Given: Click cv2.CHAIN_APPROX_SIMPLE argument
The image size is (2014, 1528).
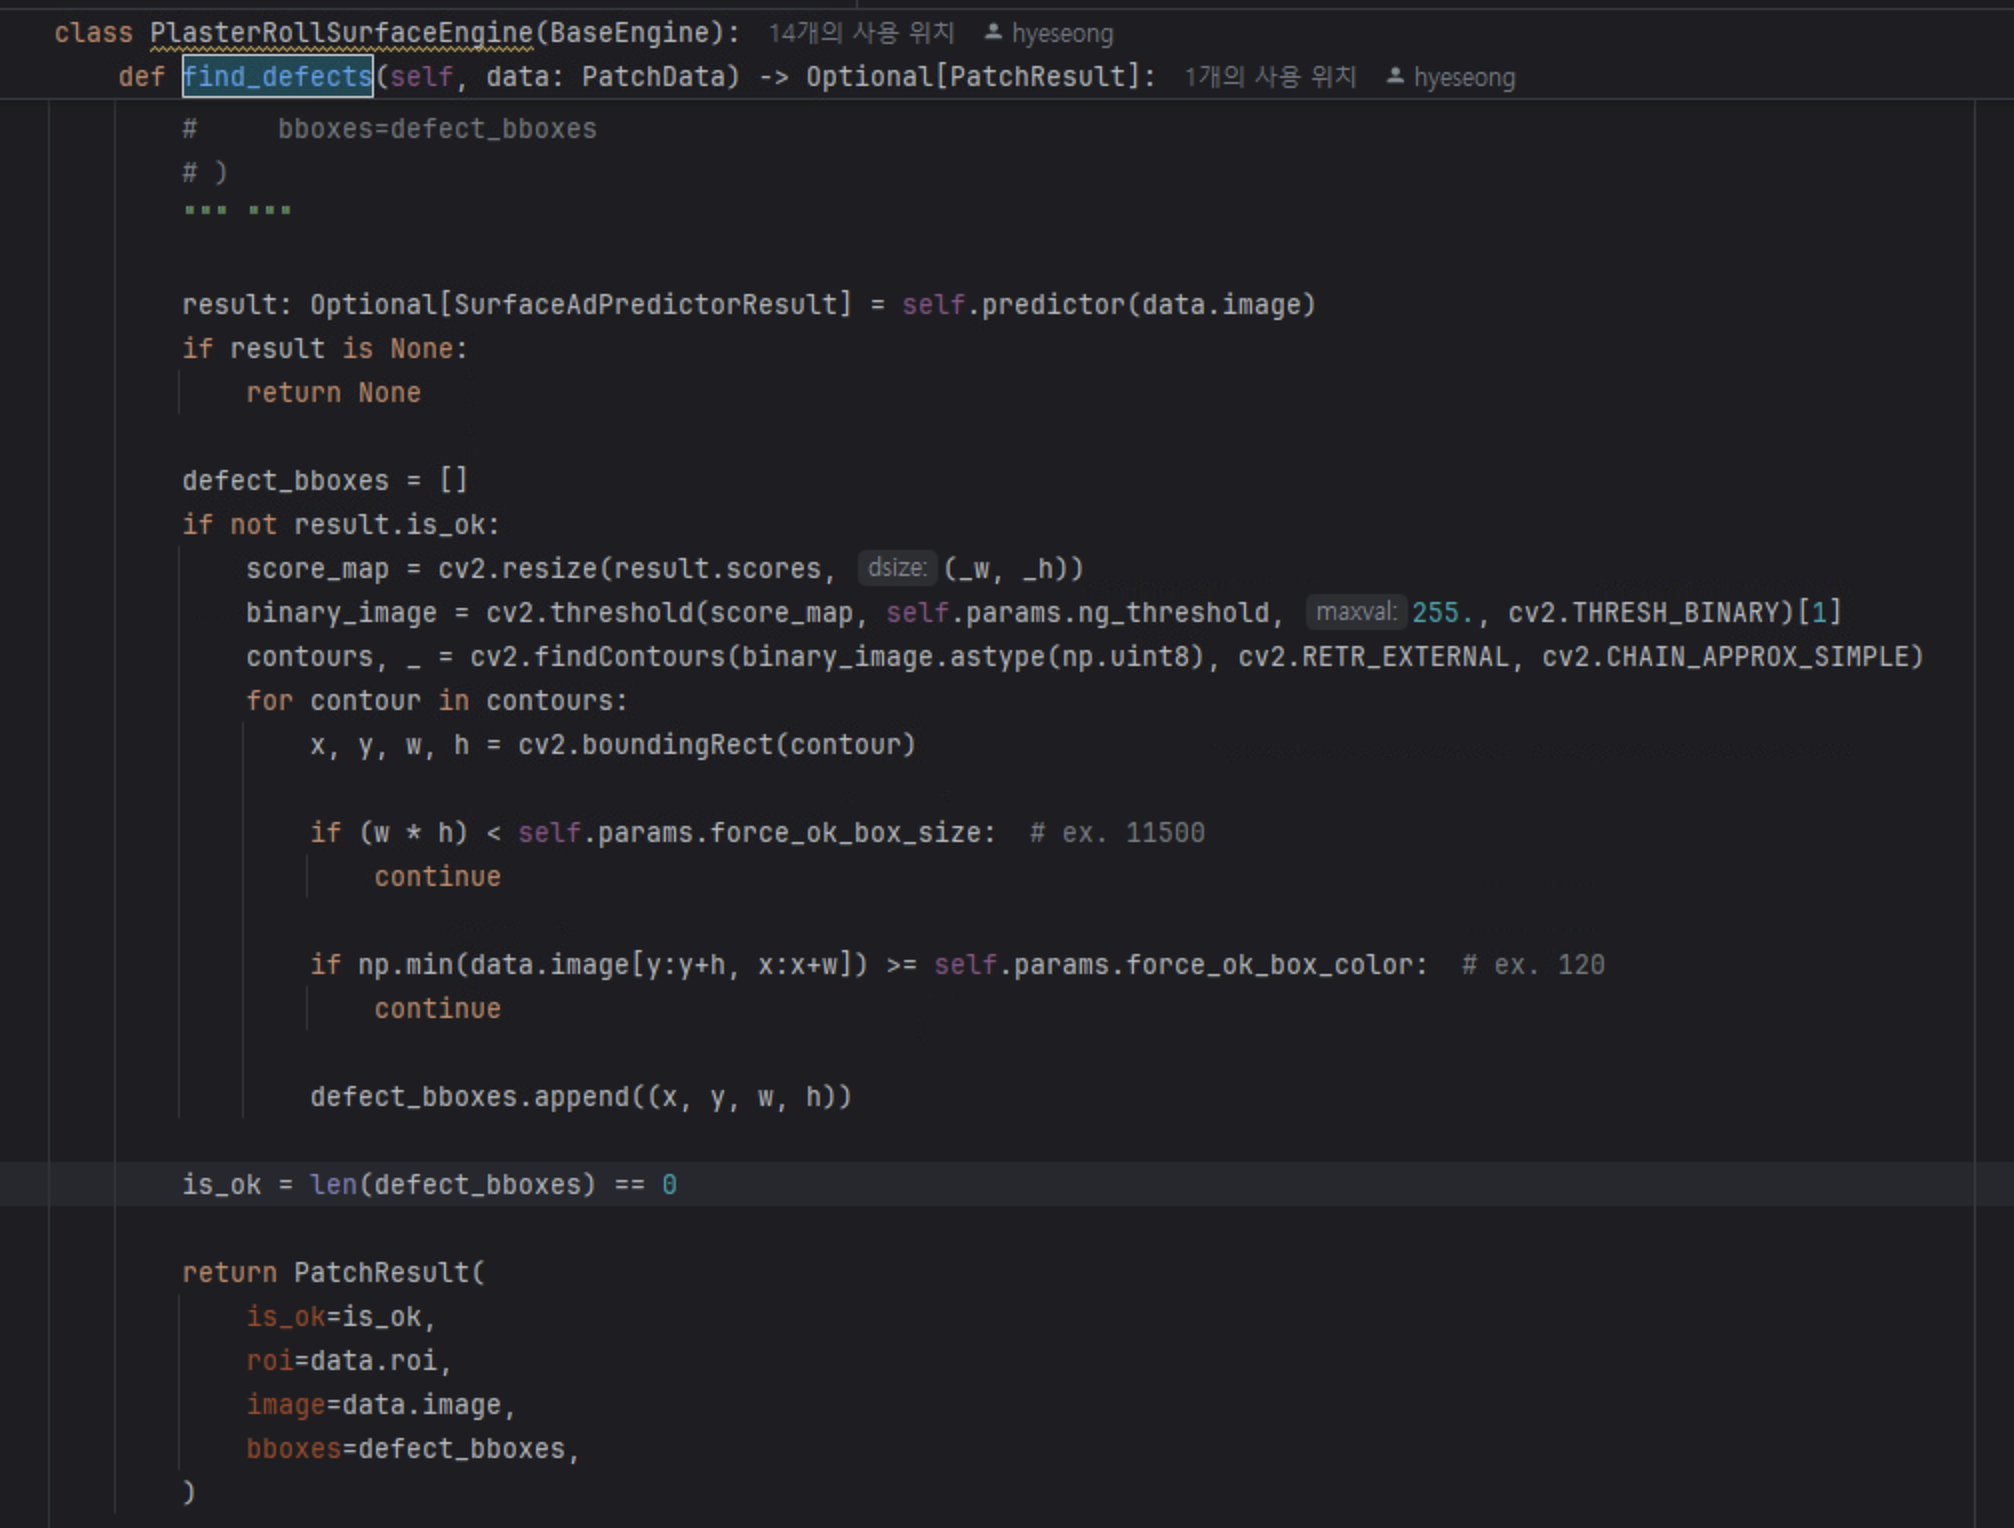Looking at the screenshot, I should 1724,657.
